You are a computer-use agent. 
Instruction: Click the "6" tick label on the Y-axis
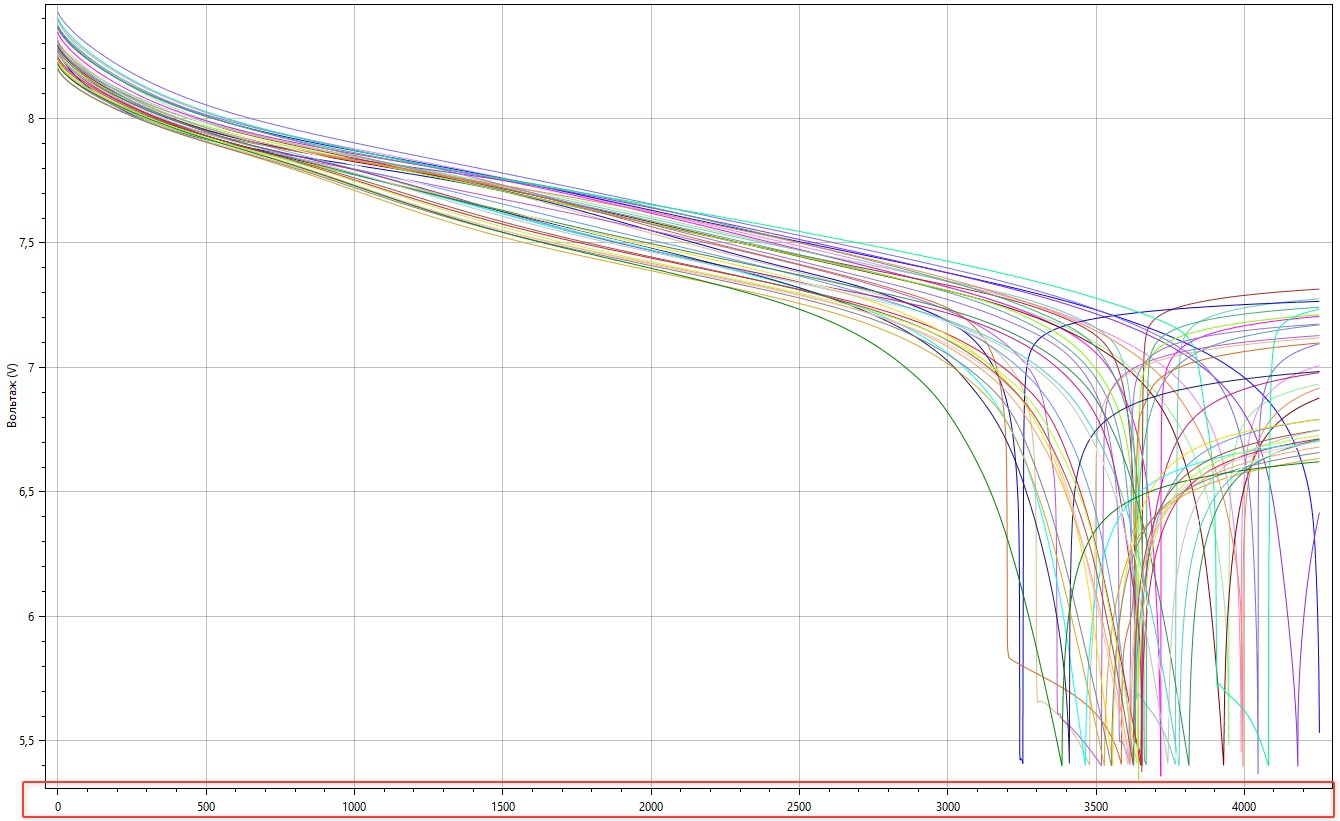pyautogui.click(x=31, y=616)
